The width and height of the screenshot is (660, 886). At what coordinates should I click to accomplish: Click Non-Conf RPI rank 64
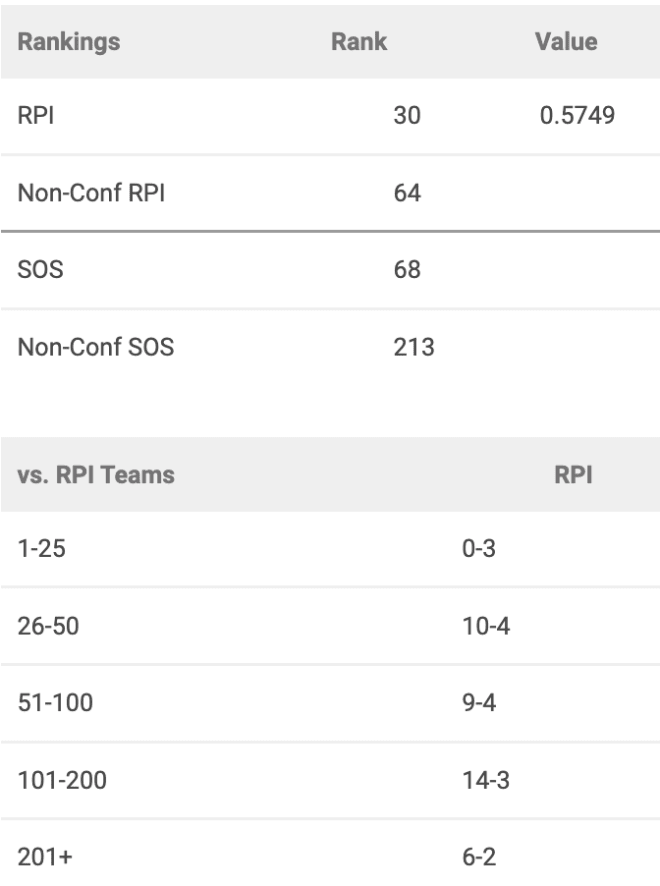tap(407, 193)
